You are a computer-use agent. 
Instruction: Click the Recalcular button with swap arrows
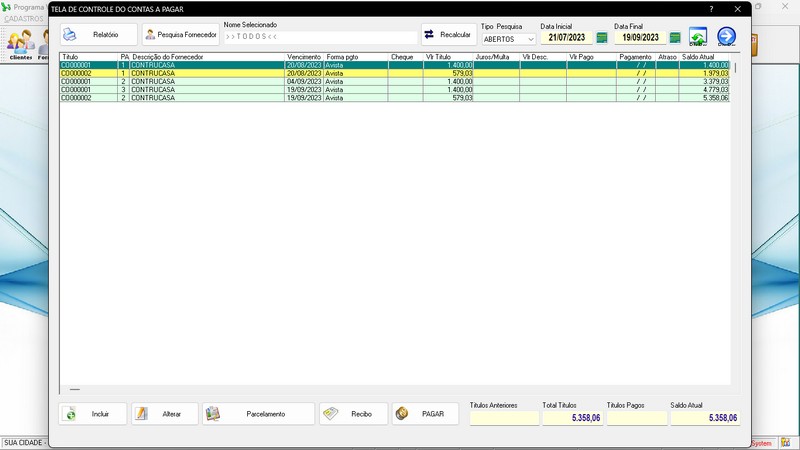(448, 35)
